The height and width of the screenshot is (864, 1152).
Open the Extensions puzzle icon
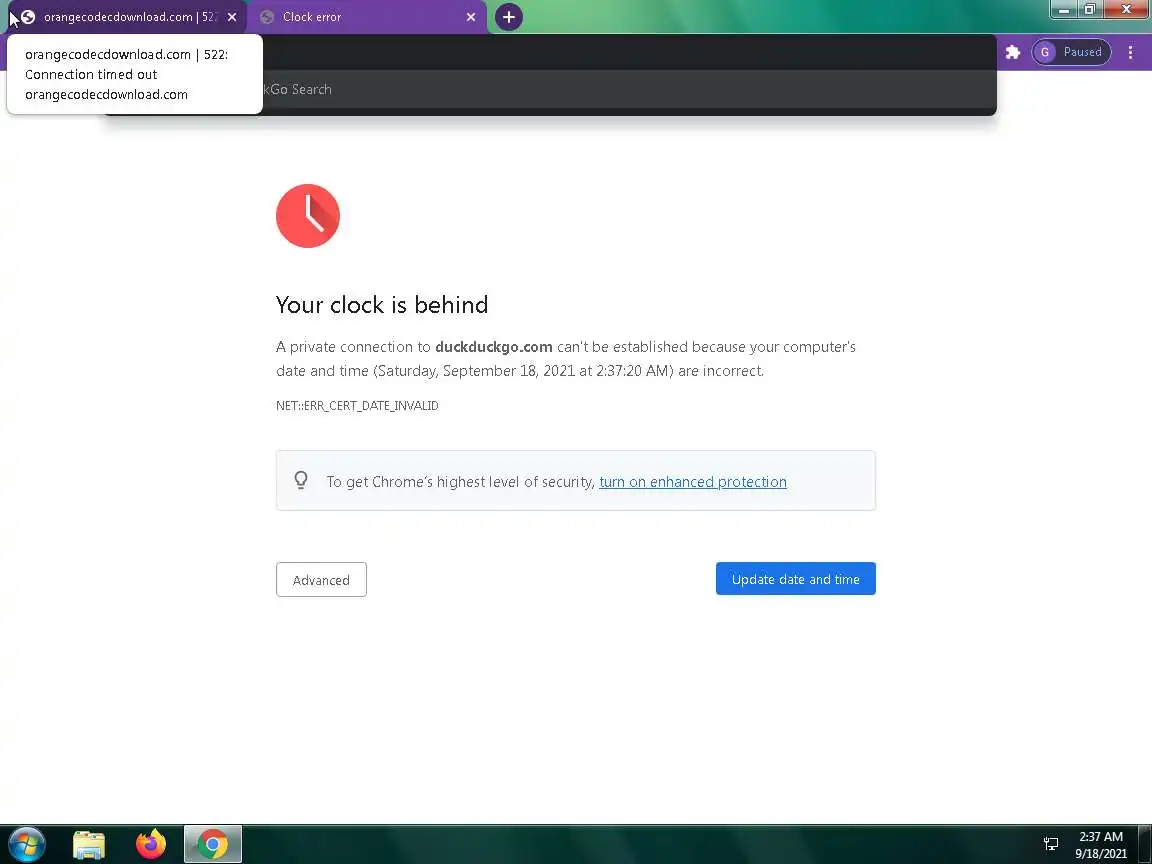coord(1012,52)
